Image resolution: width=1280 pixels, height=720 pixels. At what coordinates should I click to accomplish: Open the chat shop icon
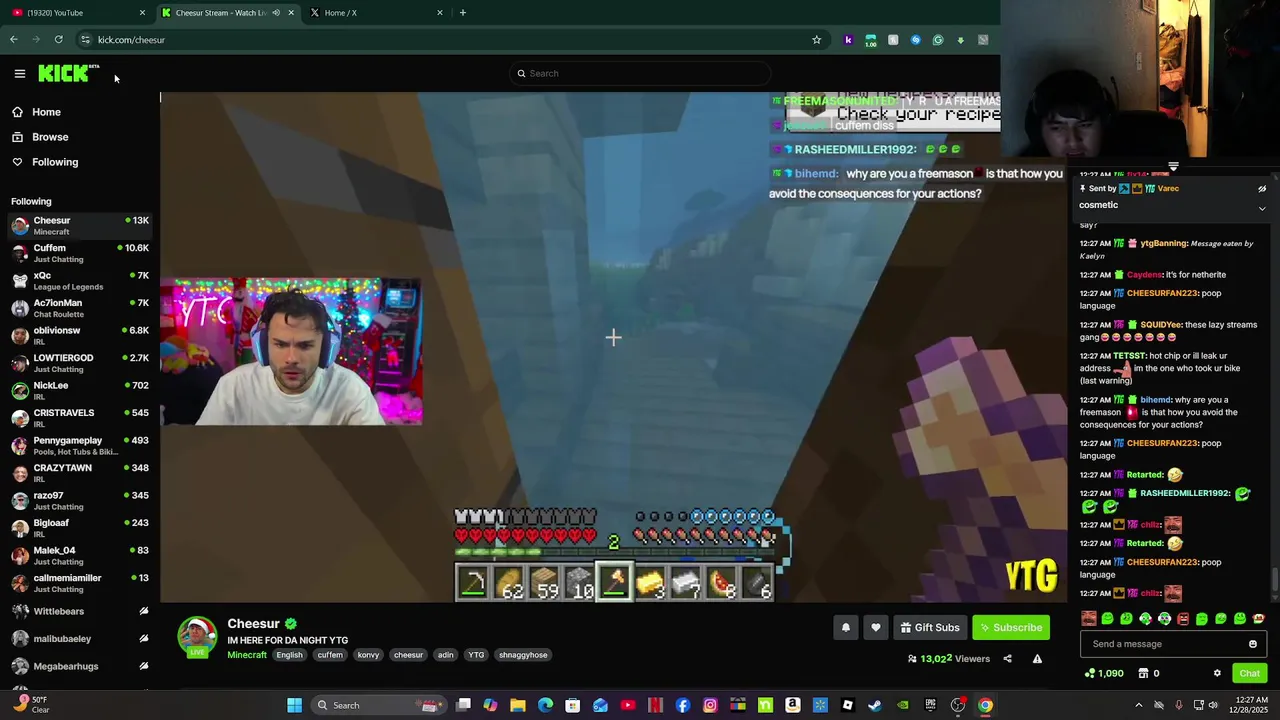click(1143, 673)
